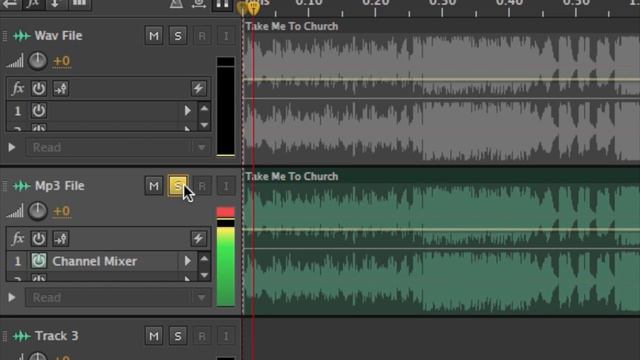Step Mp3 File effects list up arrow
This screenshot has height=360, width=640.
[204, 259]
